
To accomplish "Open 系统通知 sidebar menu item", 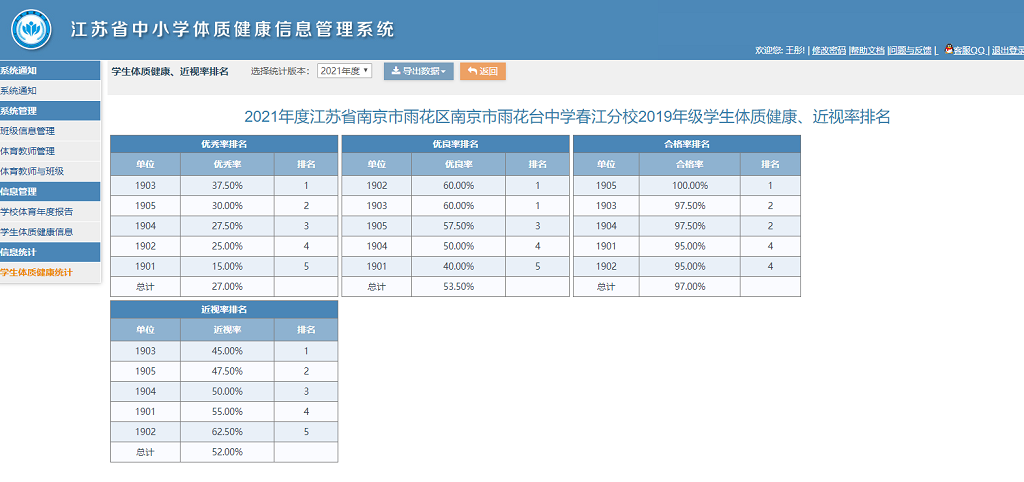I will point(50,91).
